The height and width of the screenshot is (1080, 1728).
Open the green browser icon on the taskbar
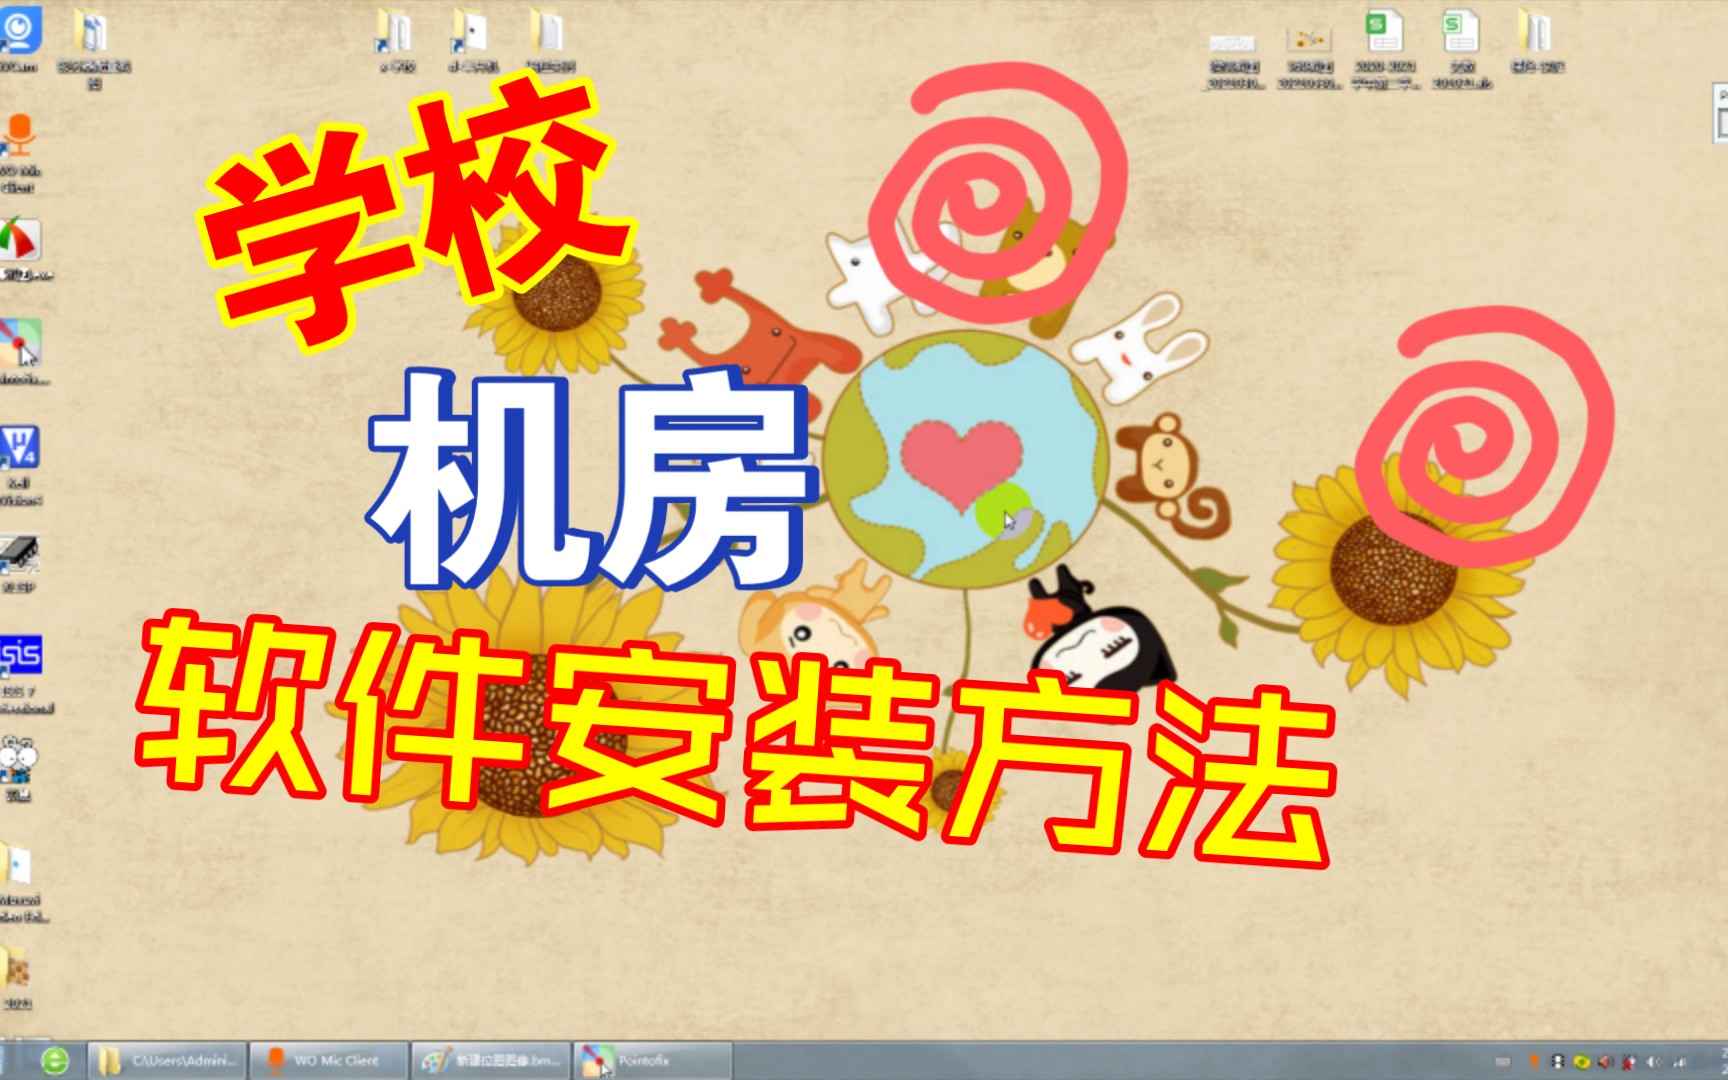pos(55,1062)
